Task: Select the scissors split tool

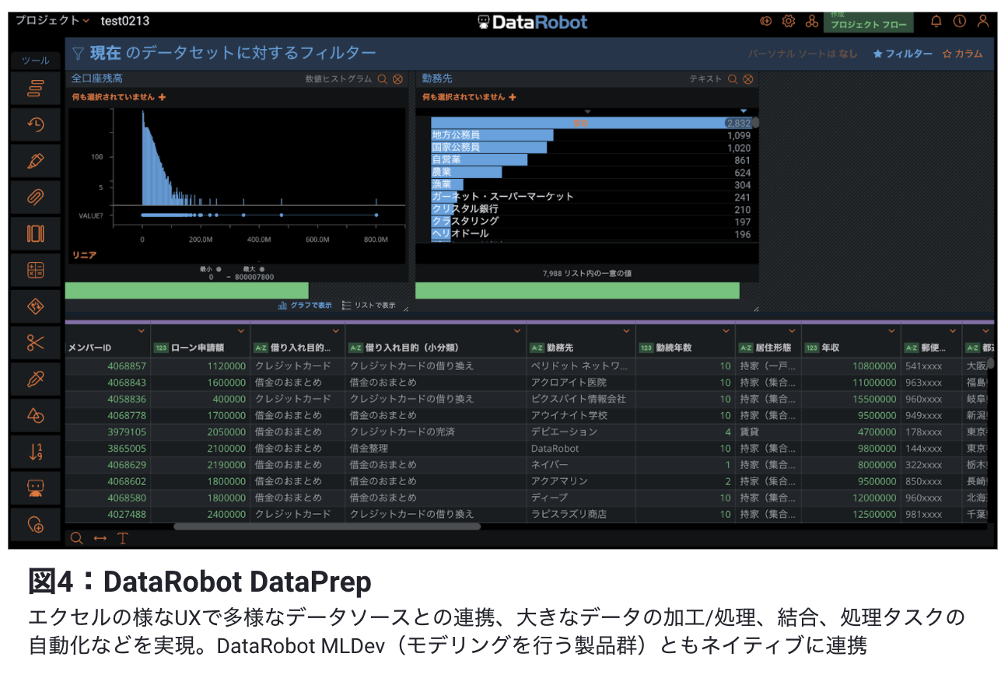Action: click(x=36, y=343)
